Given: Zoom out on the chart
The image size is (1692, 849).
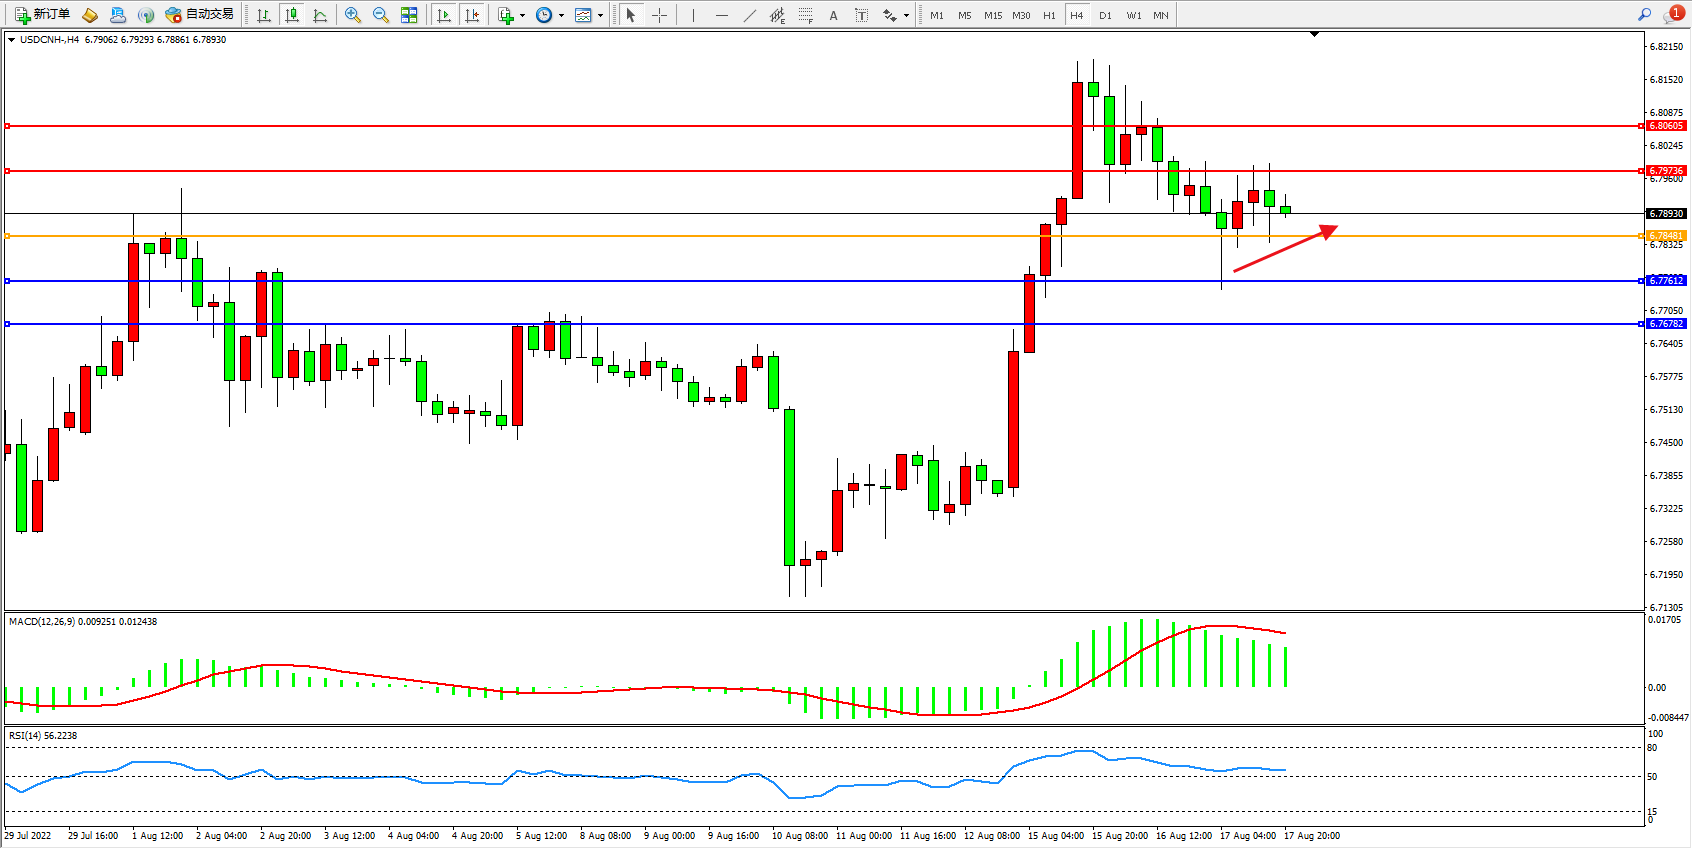Looking at the screenshot, I should click(381, 15).
